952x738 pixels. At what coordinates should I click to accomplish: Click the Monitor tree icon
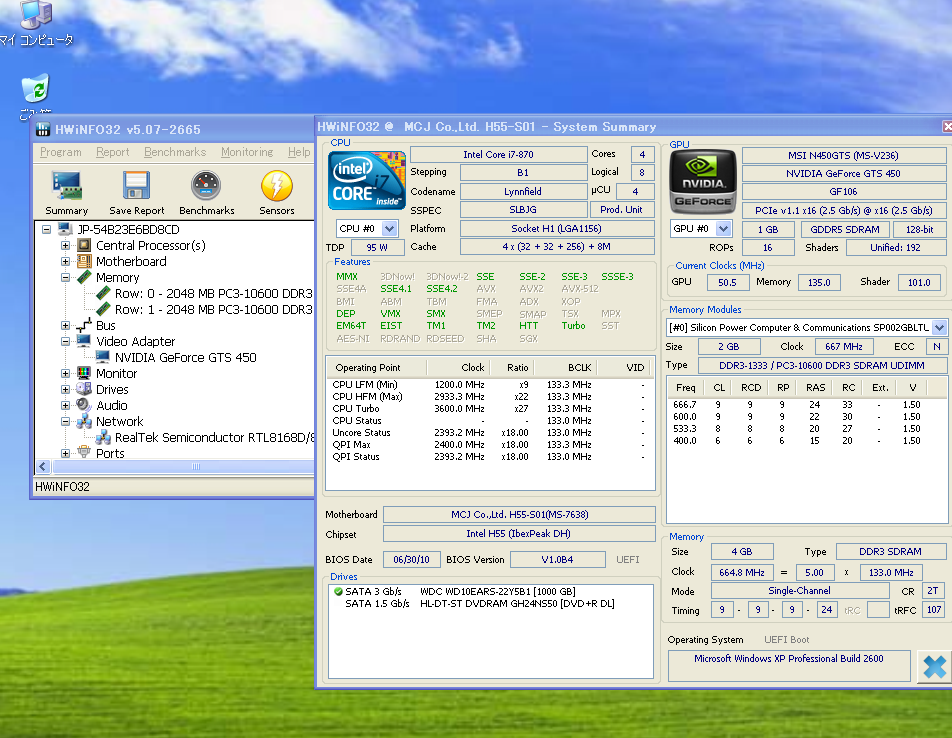pyautogui.click(x=84, y=373)
